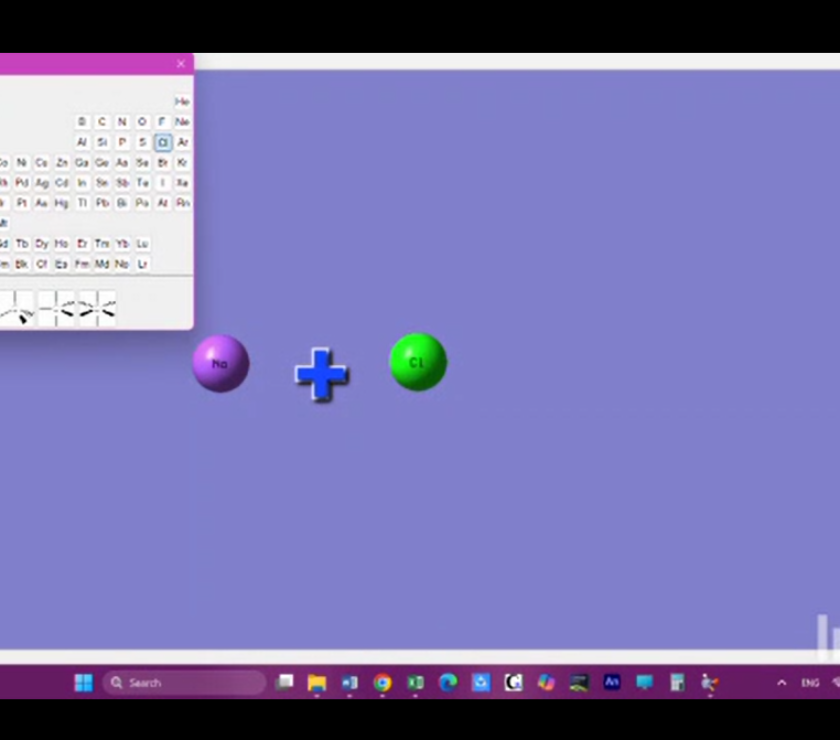The width and height of the screenshot is (840, 740).
Task: Open Word from the taskbar
Action: pos(349,683)
